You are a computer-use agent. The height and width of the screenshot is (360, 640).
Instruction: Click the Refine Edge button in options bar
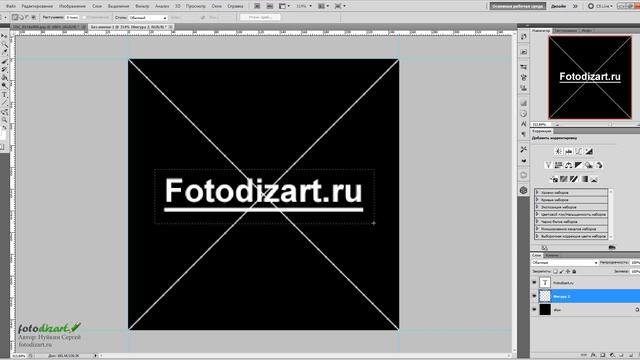260,18
